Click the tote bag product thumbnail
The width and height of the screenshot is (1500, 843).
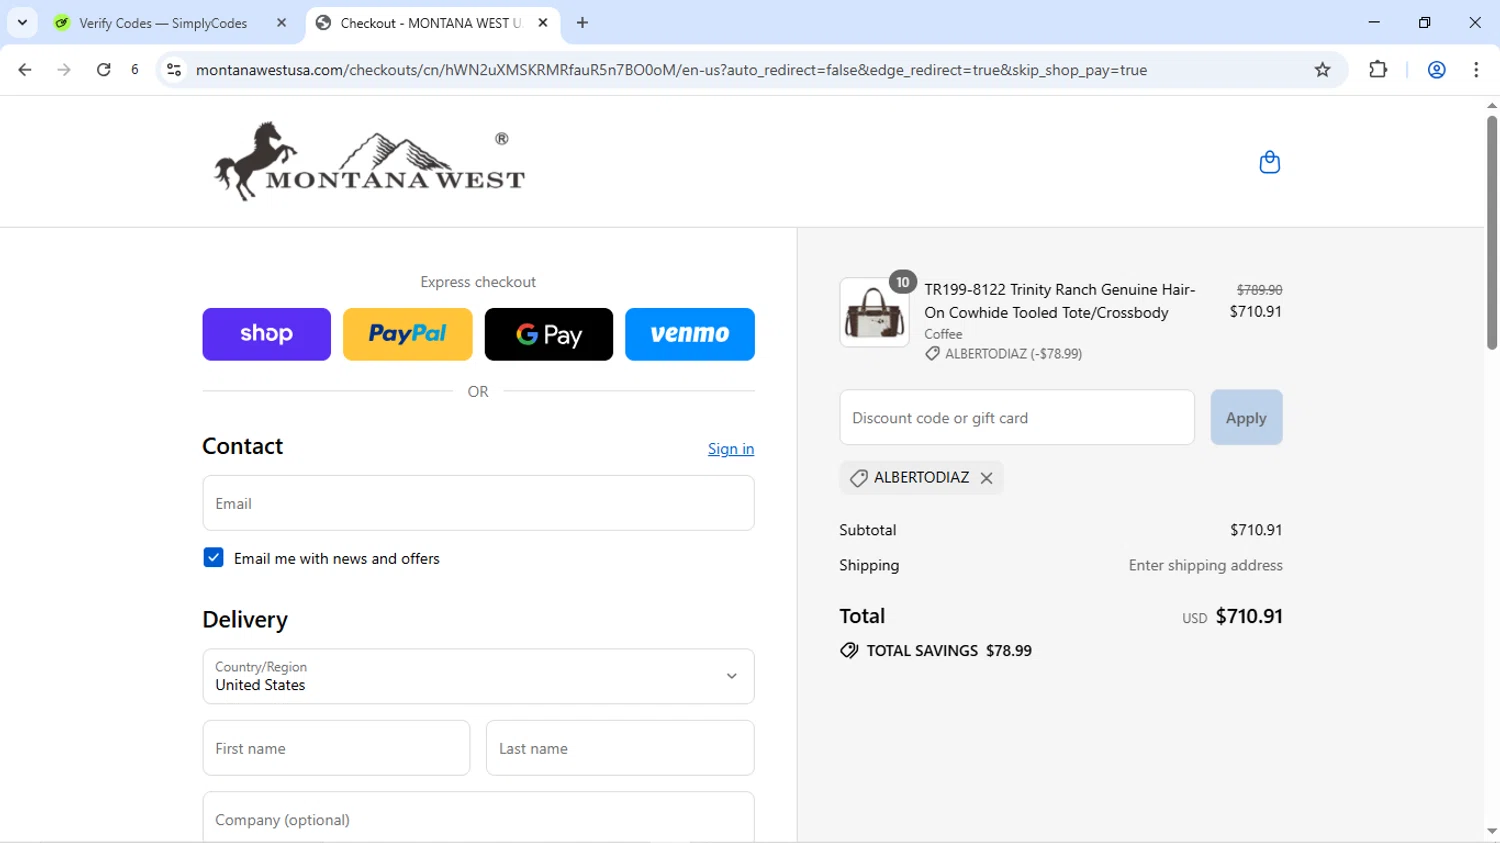point(874,312)
